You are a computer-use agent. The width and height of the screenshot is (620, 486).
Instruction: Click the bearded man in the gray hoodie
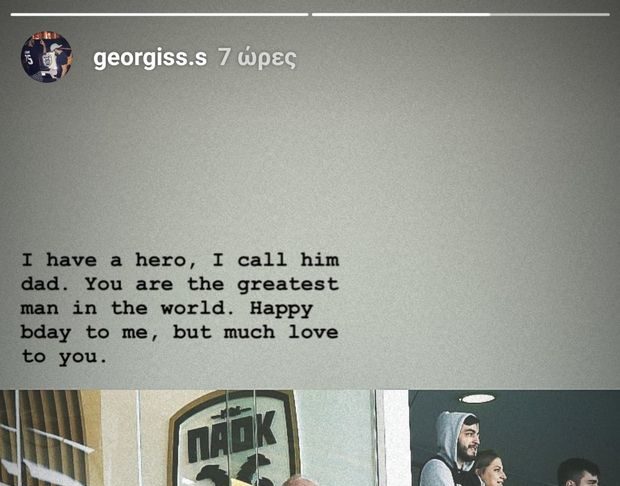pyautogui.click(x=452, y=449)
